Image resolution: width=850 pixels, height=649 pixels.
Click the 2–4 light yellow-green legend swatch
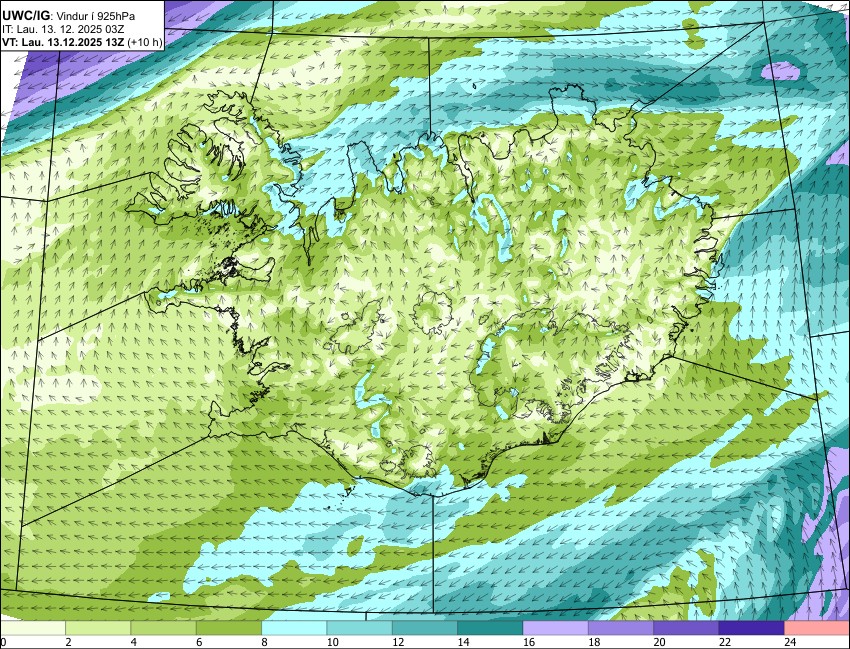pos(98,628)
